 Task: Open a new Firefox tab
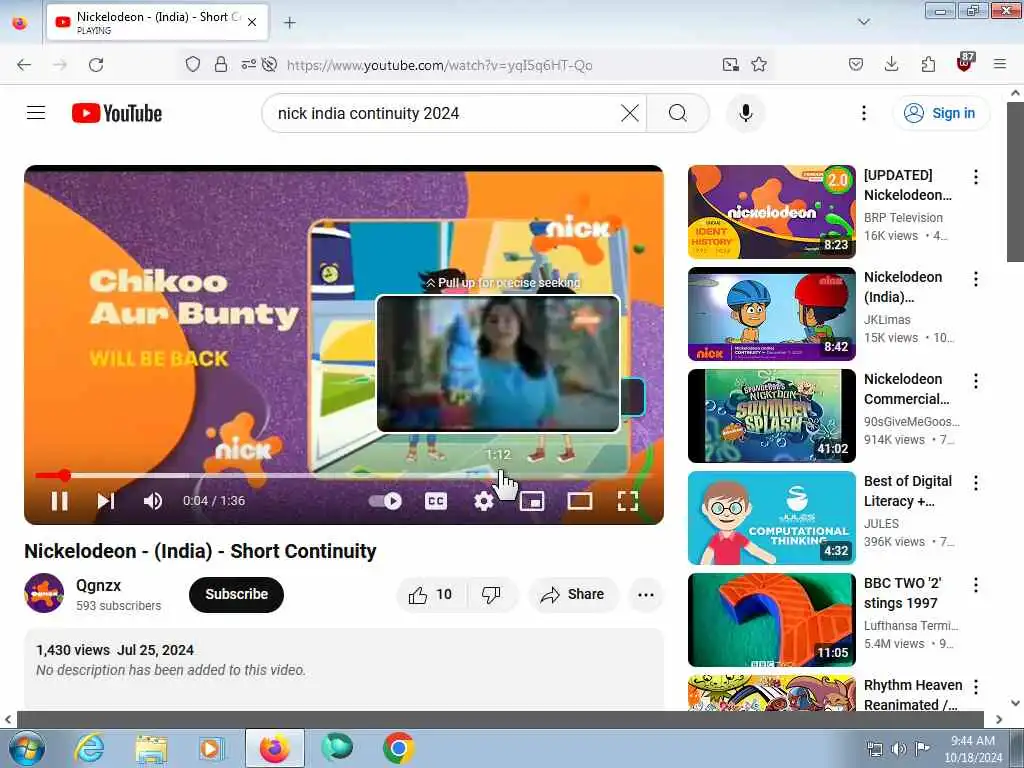point(290,23)
